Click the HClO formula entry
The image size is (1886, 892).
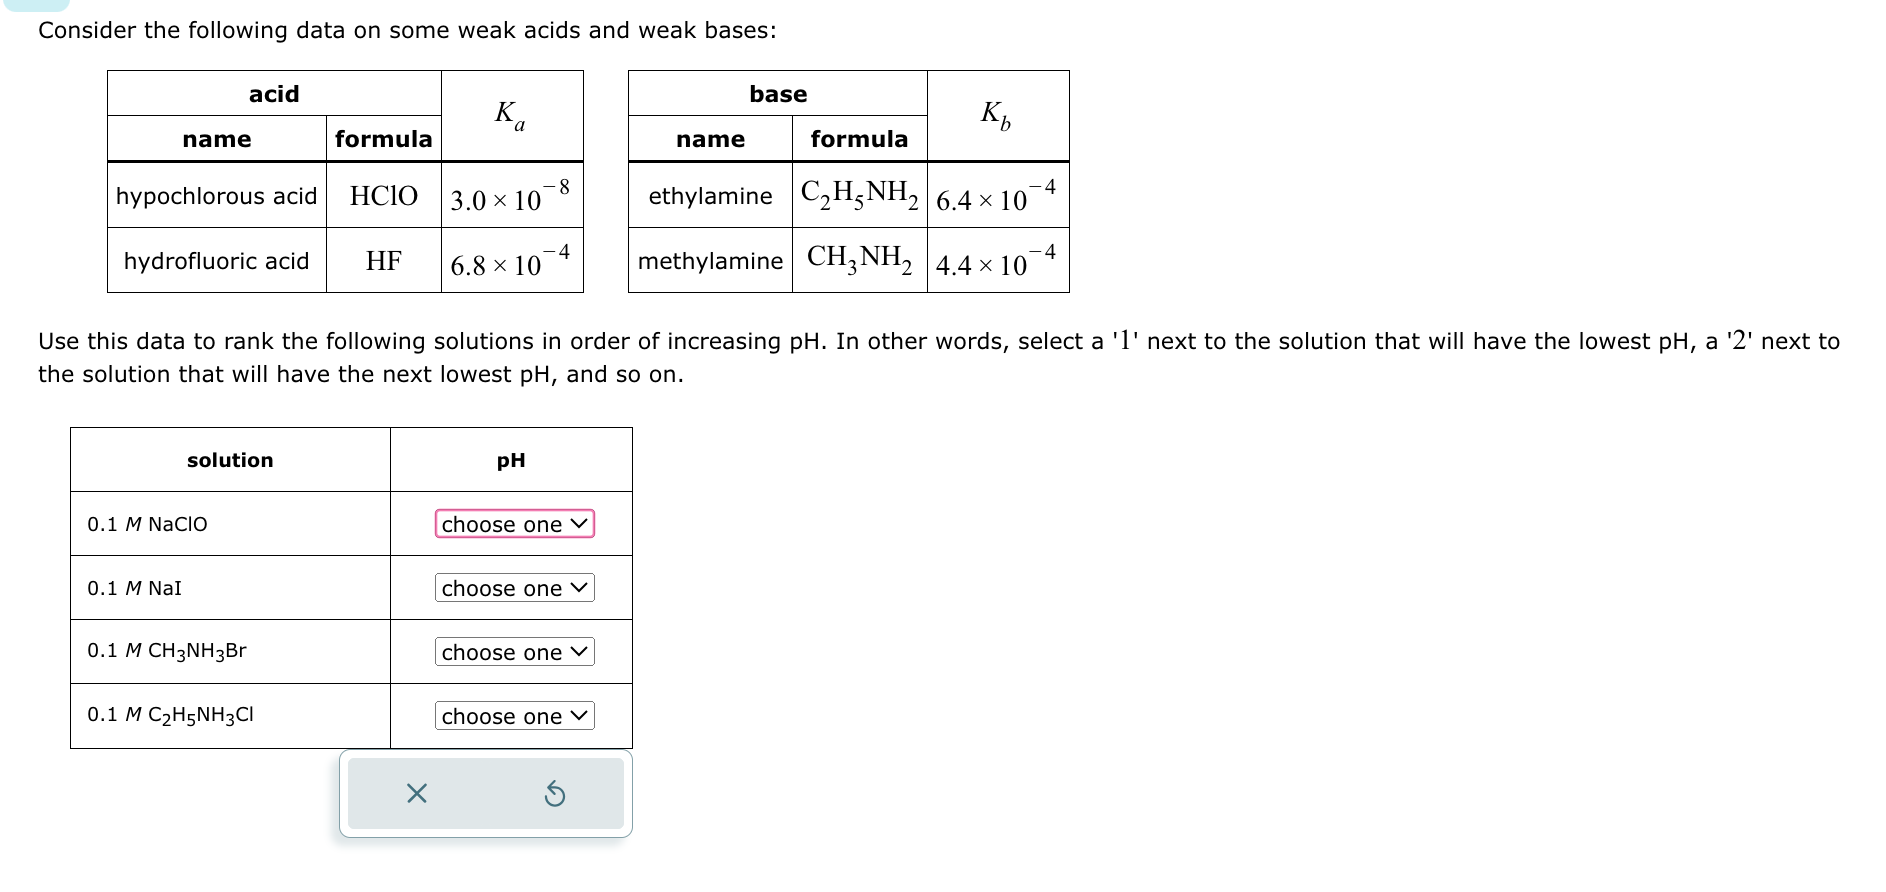(x=383, y=195)
